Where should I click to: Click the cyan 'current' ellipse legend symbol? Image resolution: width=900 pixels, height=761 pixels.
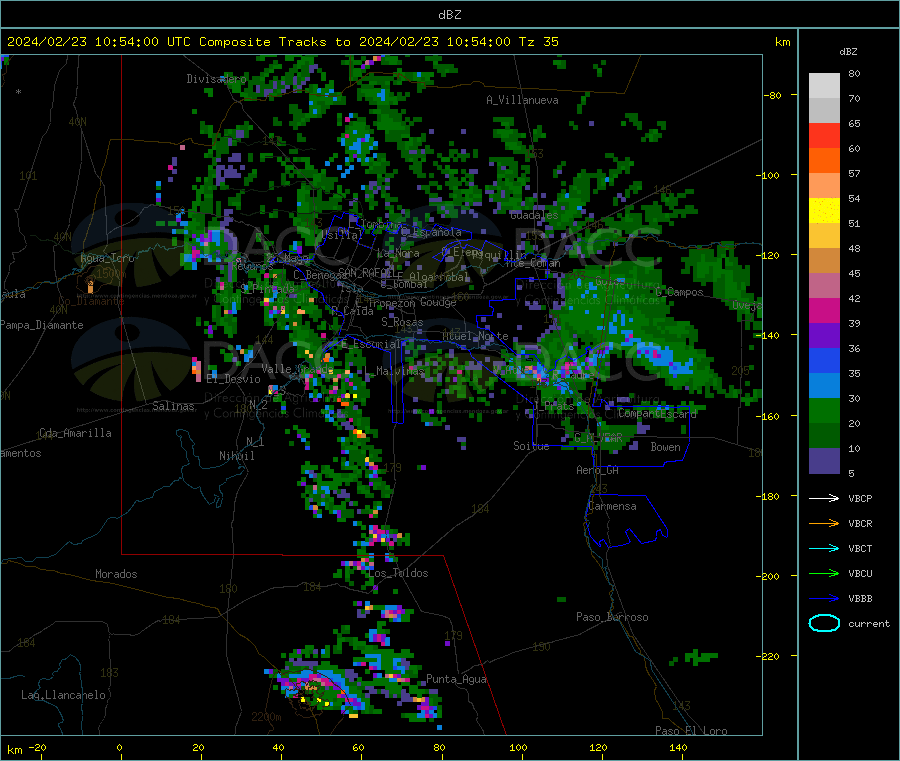[824, 623]
